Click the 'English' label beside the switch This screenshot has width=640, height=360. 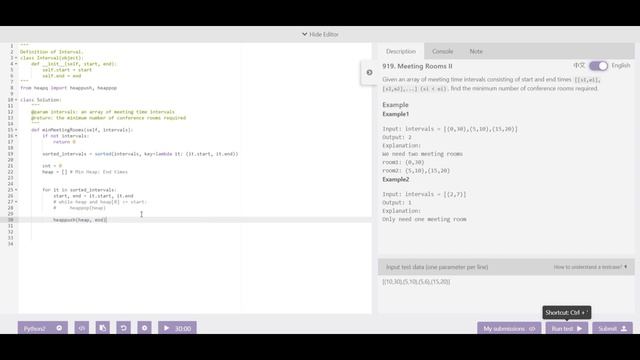tap(621, 66)
